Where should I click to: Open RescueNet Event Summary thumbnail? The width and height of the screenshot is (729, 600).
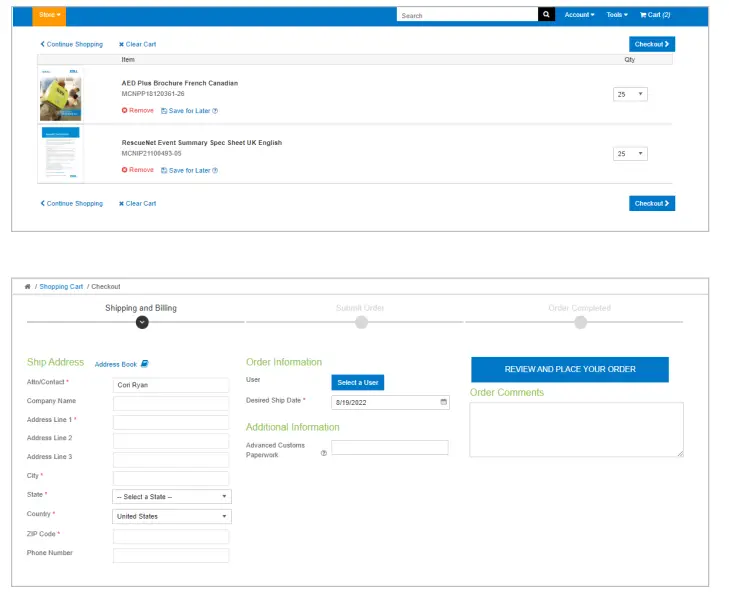click(61, 153)
